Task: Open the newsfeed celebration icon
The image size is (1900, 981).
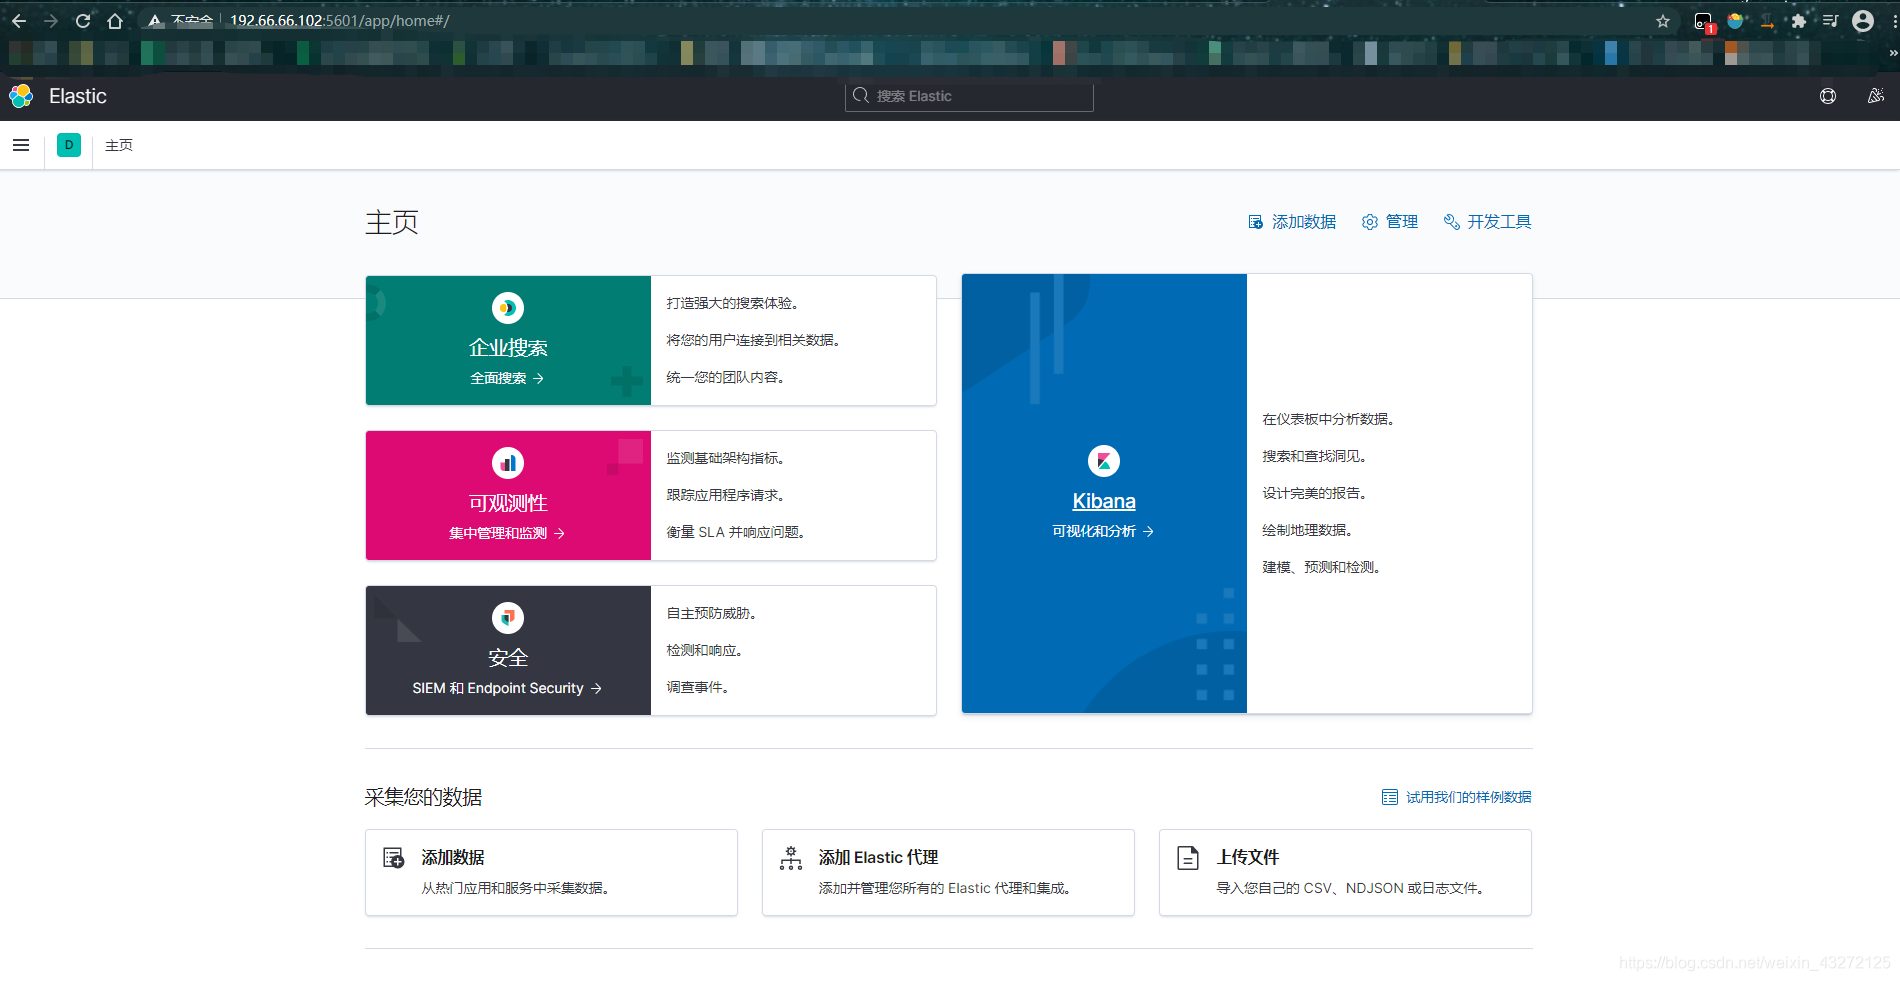Action: (1876, 96)
